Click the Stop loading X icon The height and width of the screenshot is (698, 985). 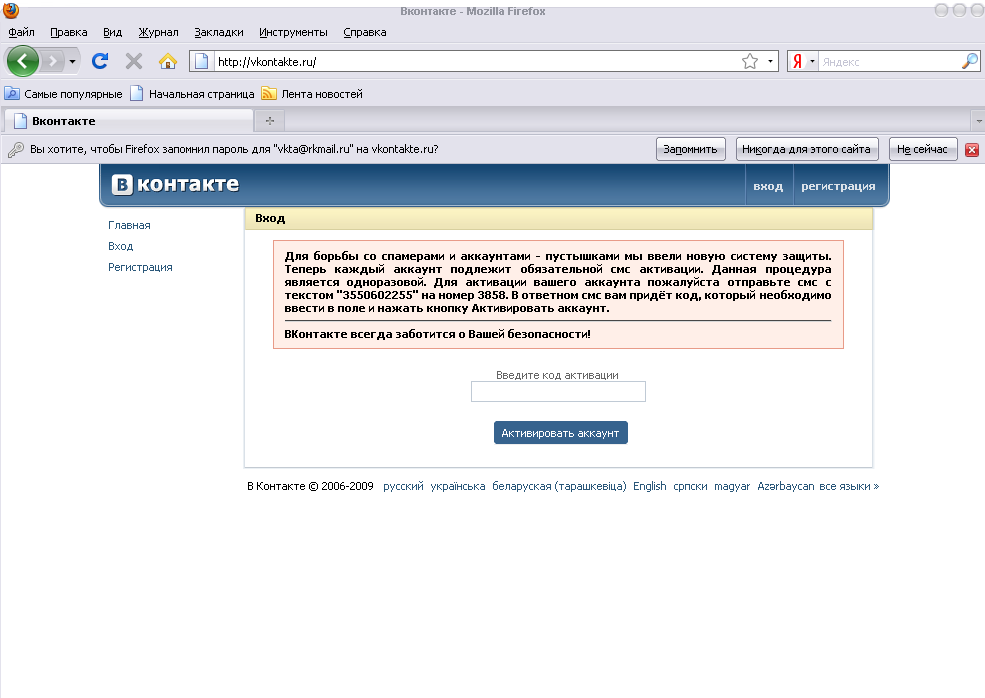pos(133,62)
